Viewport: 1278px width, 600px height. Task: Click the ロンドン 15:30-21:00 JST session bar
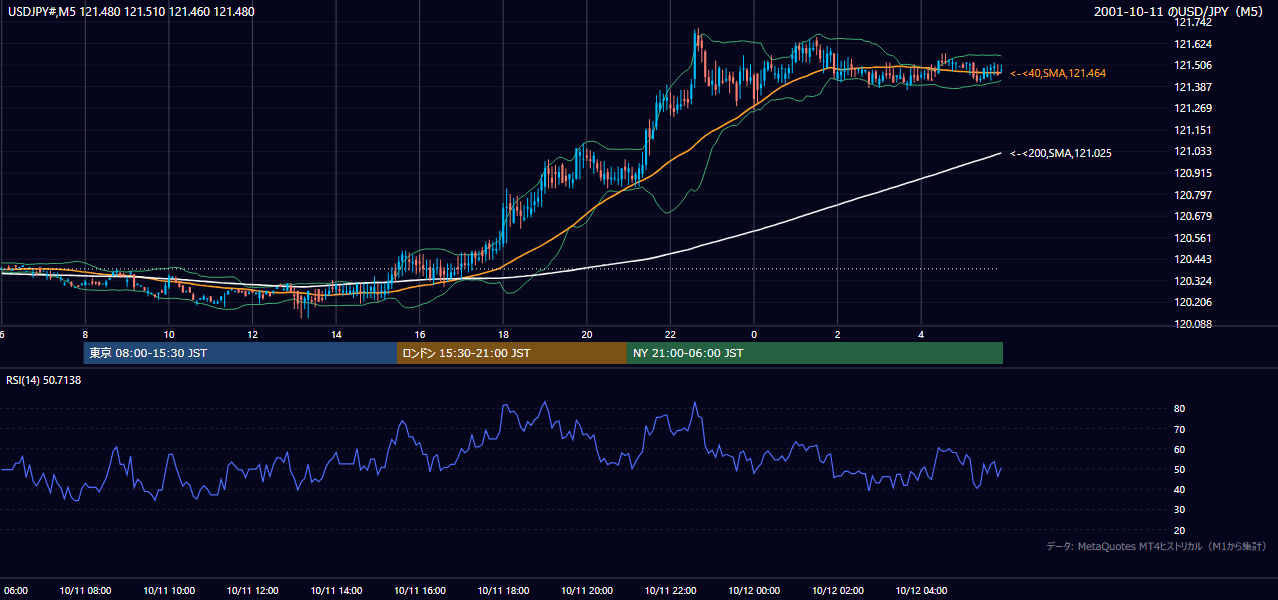pyautogui.click(x=512, y=353)
